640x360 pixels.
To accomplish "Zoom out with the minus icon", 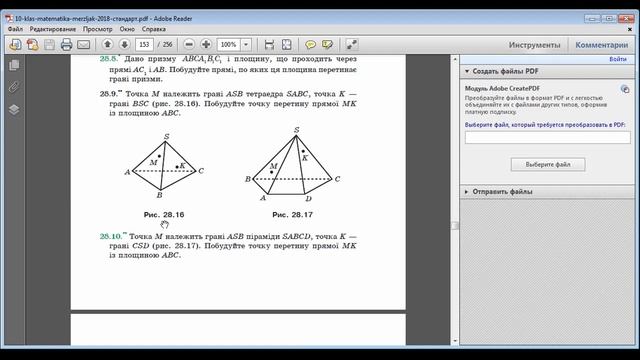I will tap(189, 44).
